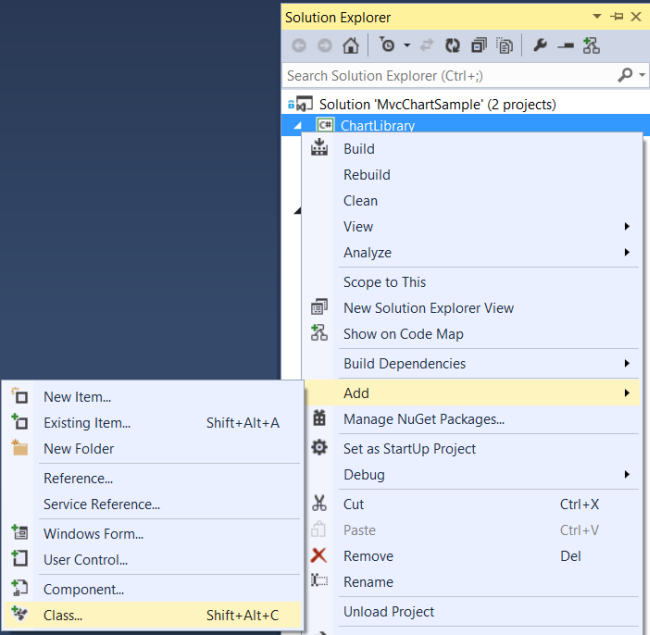
Task: Open the Analyze submenu
Action: click(x=473, y=252)
